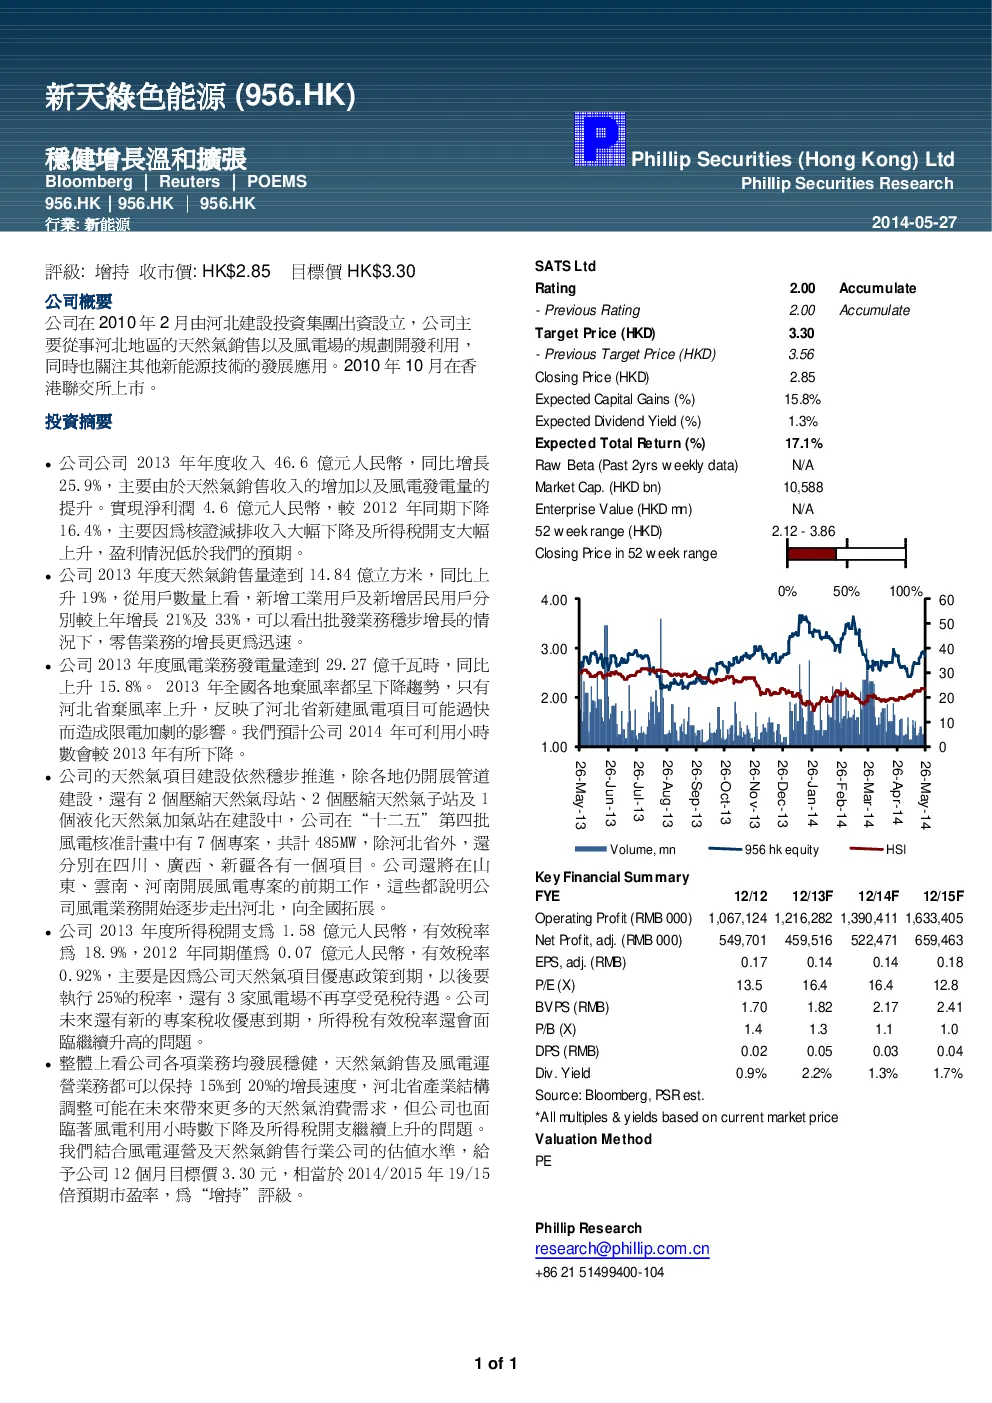Click the 'Expected Dividend Yield (%)' label
The height and width of the screenshot is (1403, 992).
coord(618,421)
